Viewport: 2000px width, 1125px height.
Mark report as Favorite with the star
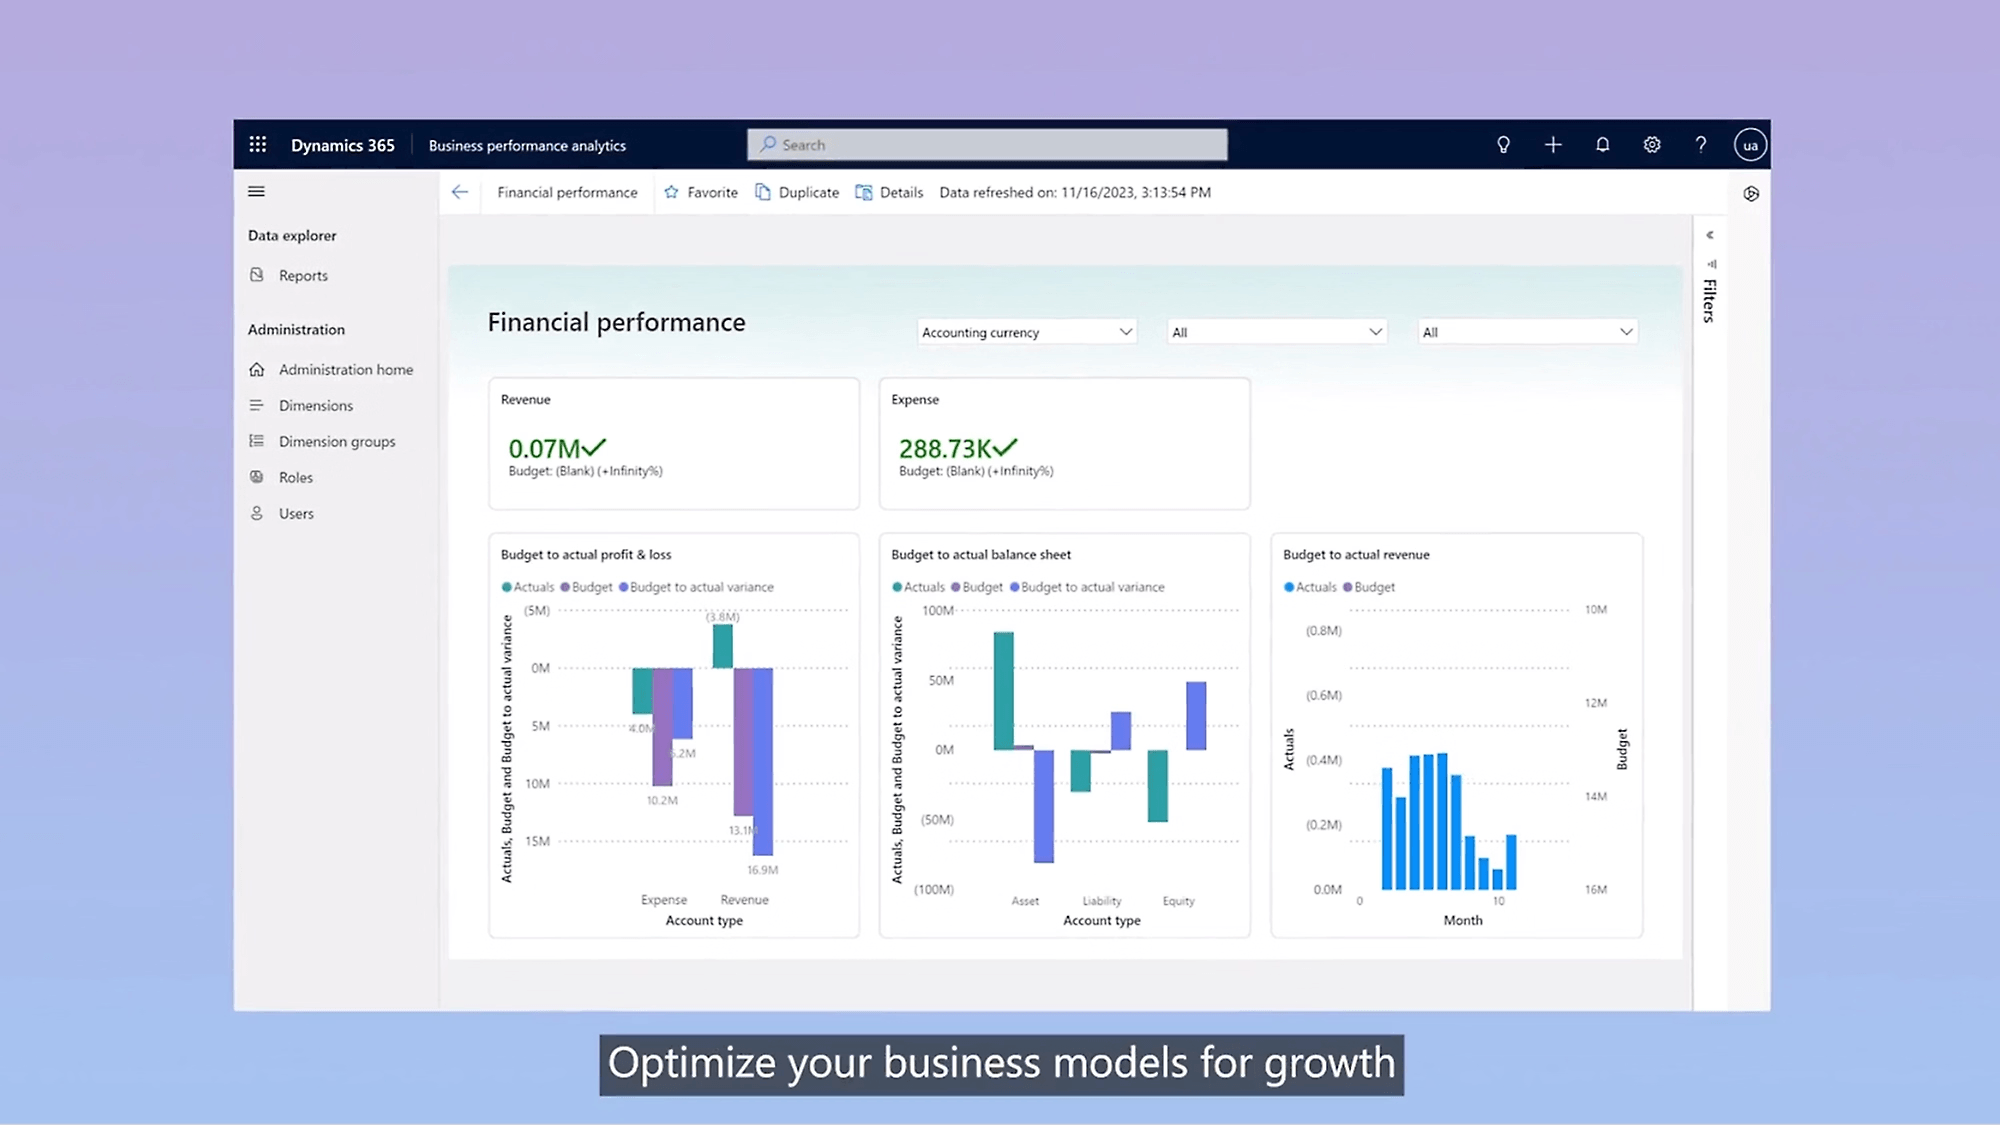pos(700,192)
